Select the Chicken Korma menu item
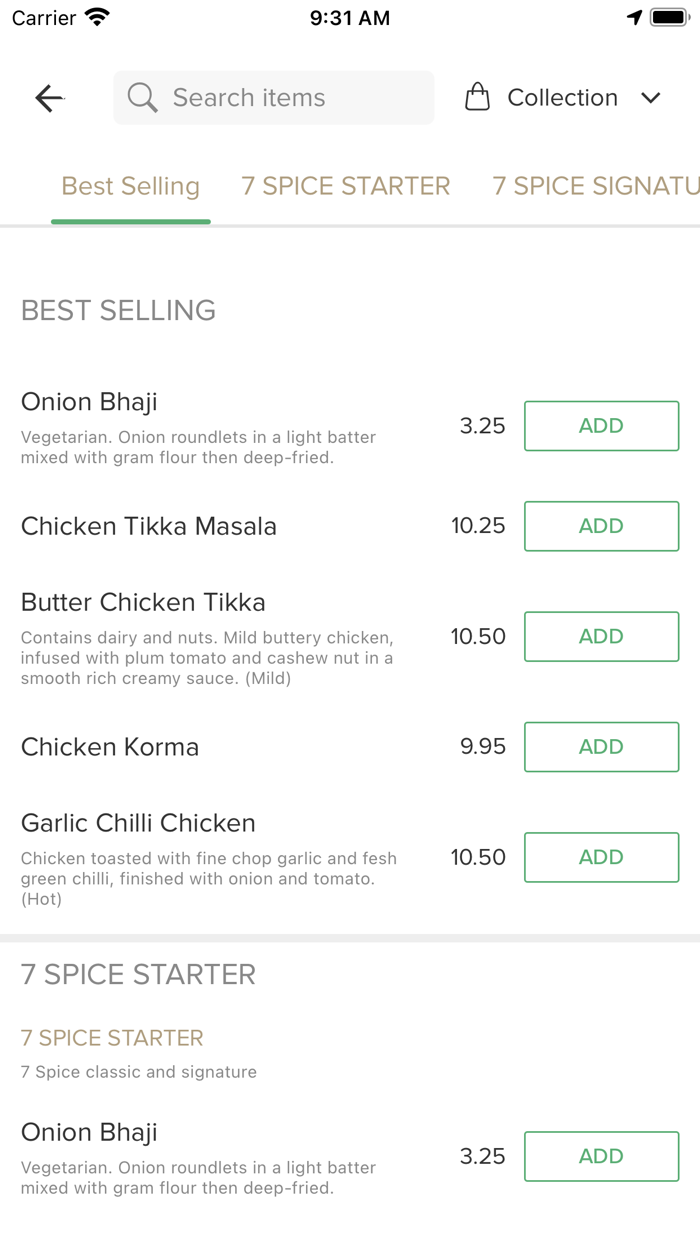This screenshot has height=1244, width=700. tap(110, 747)
